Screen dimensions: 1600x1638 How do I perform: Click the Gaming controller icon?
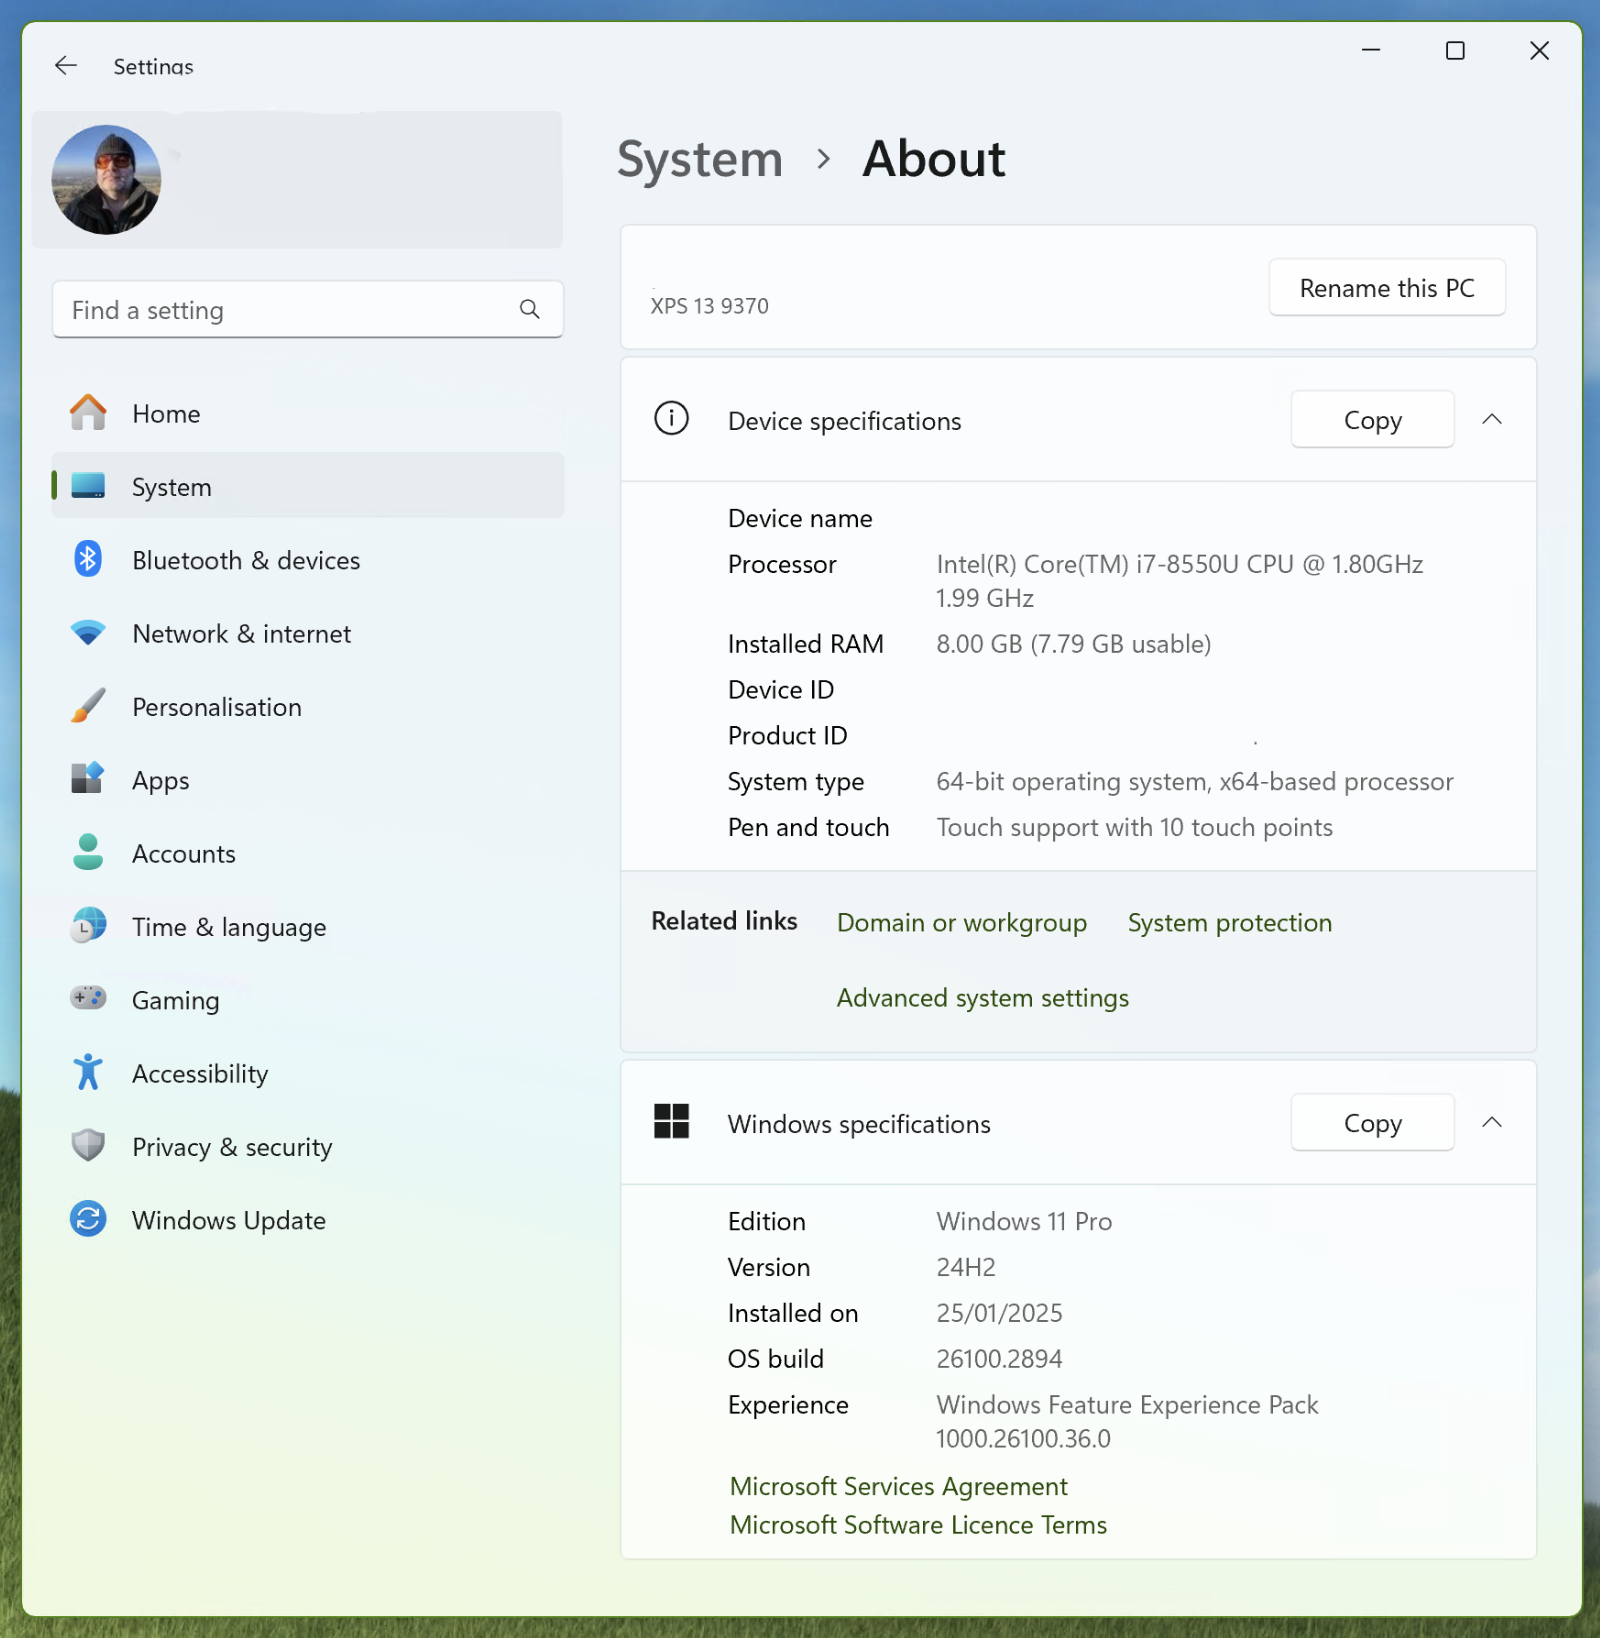tap(88, 998)
